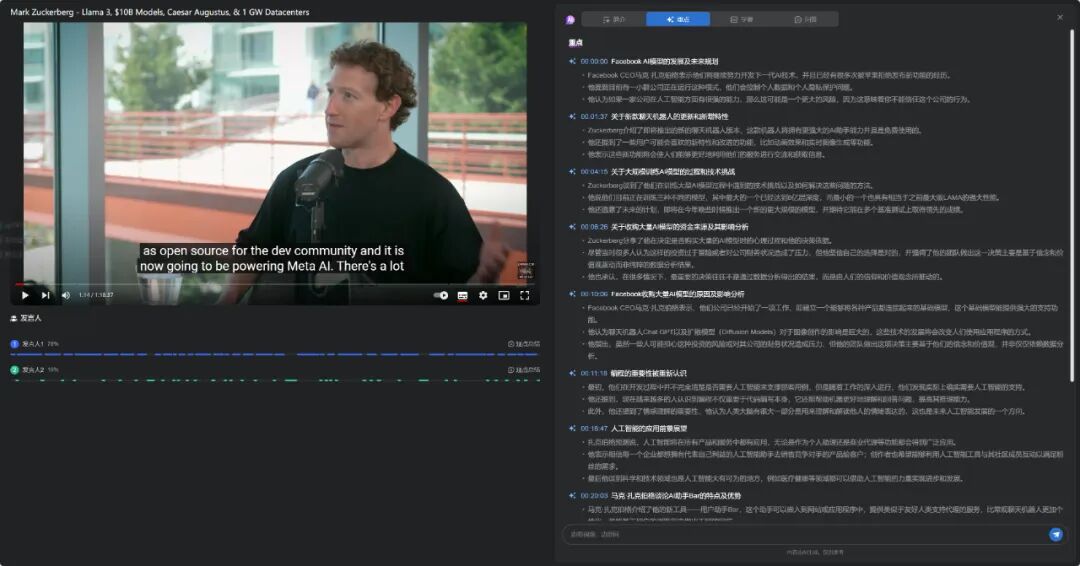
Task: Click sparkle icon beside 00:20:03 section
Action: [x=572, y=496]
